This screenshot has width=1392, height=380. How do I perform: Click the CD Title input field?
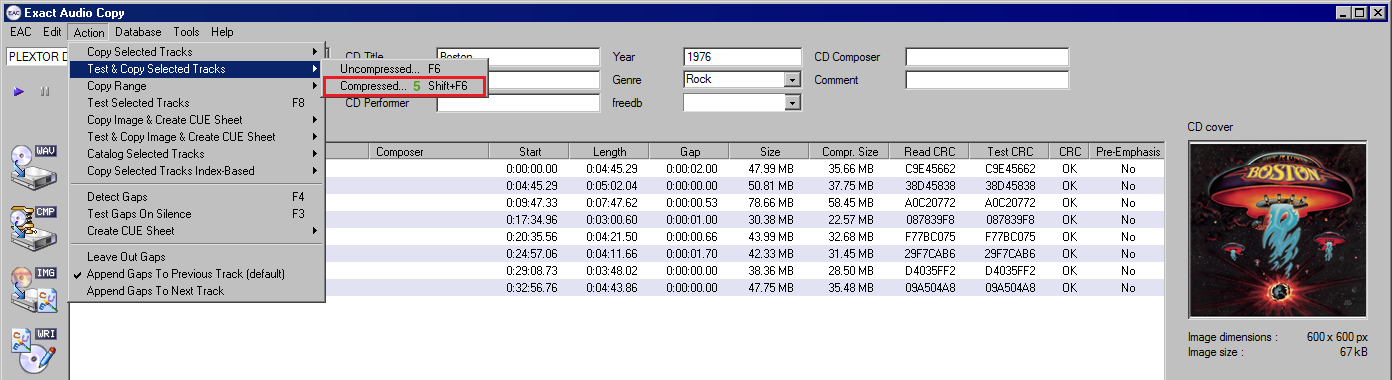(x=518, y=57)
